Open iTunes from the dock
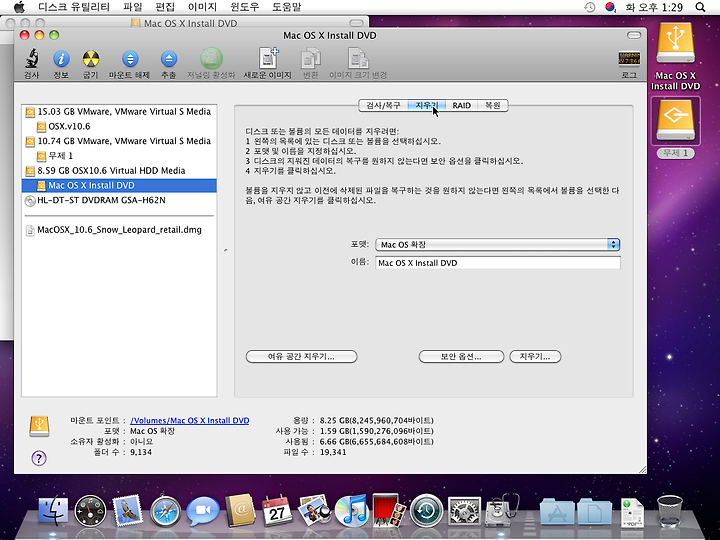This screenshot has width=720, height=540. pyautogui.click(x=352, y=510)
